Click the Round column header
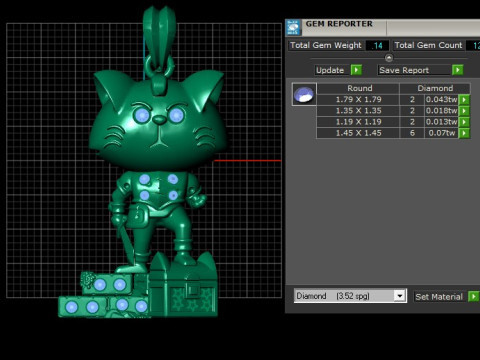Viewport: 480px width, 360px height. [359, 88]
